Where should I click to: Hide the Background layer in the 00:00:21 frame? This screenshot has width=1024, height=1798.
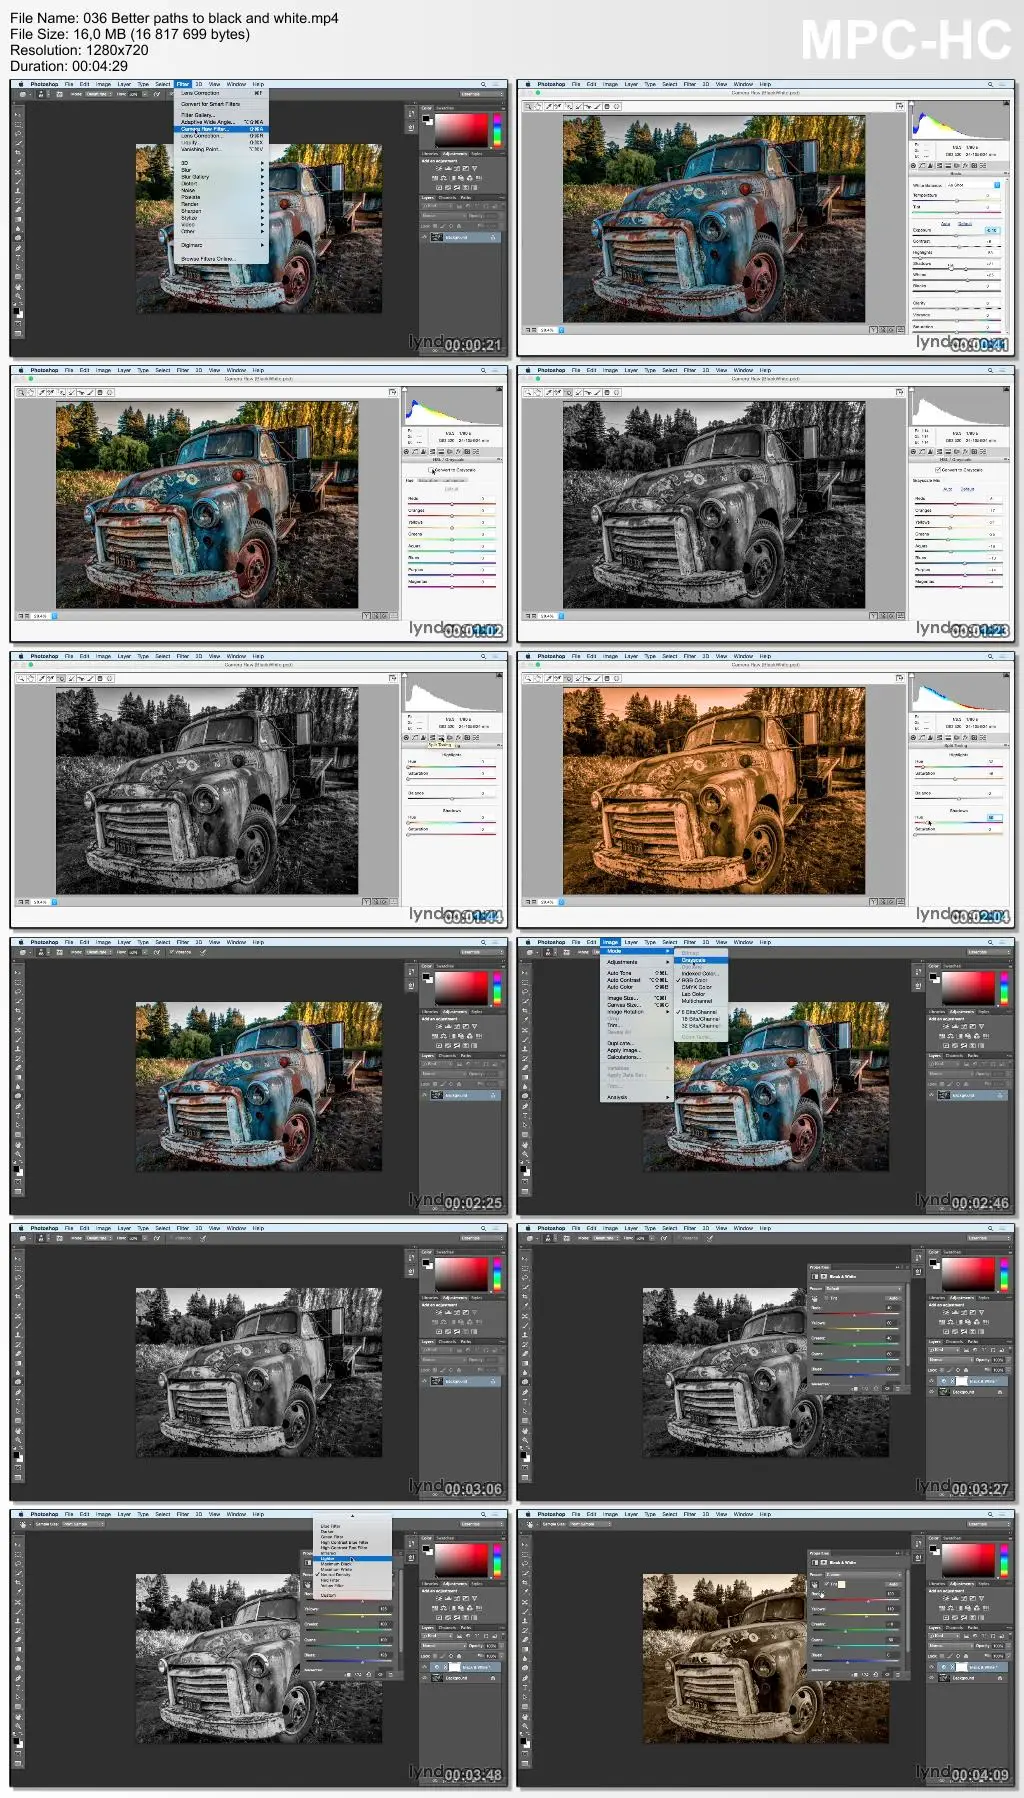point(425,238)
